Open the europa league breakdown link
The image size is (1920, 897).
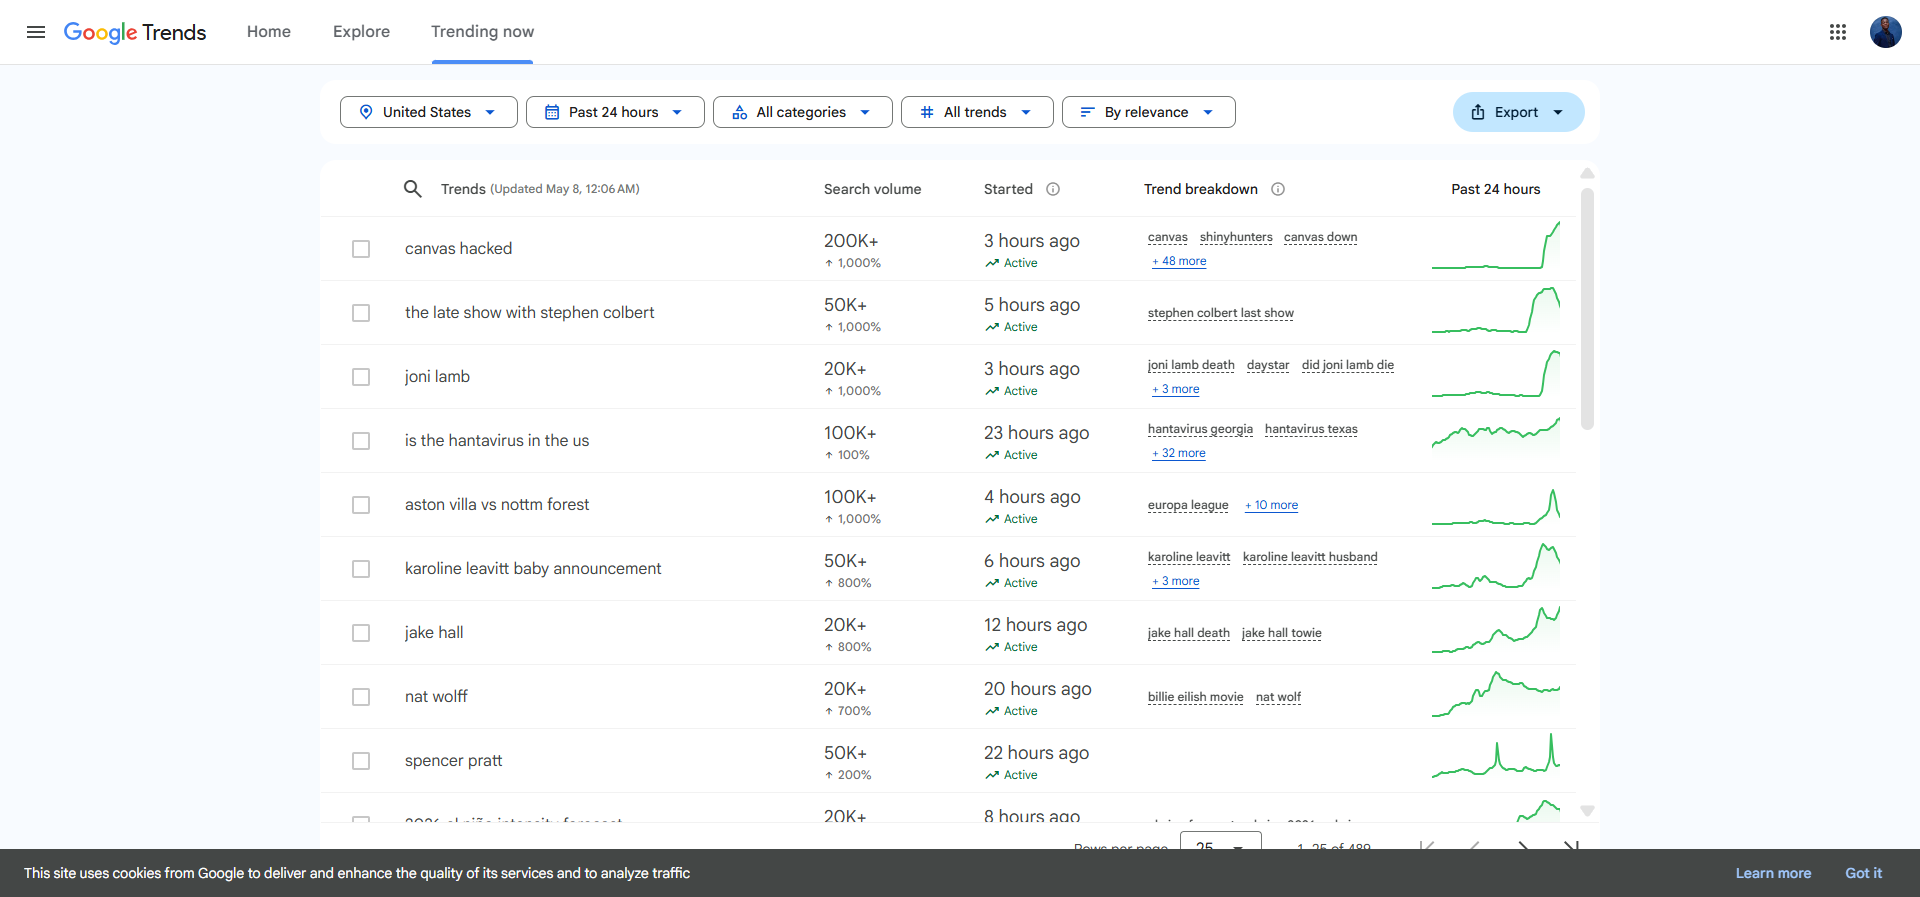tap(1188, 505)
